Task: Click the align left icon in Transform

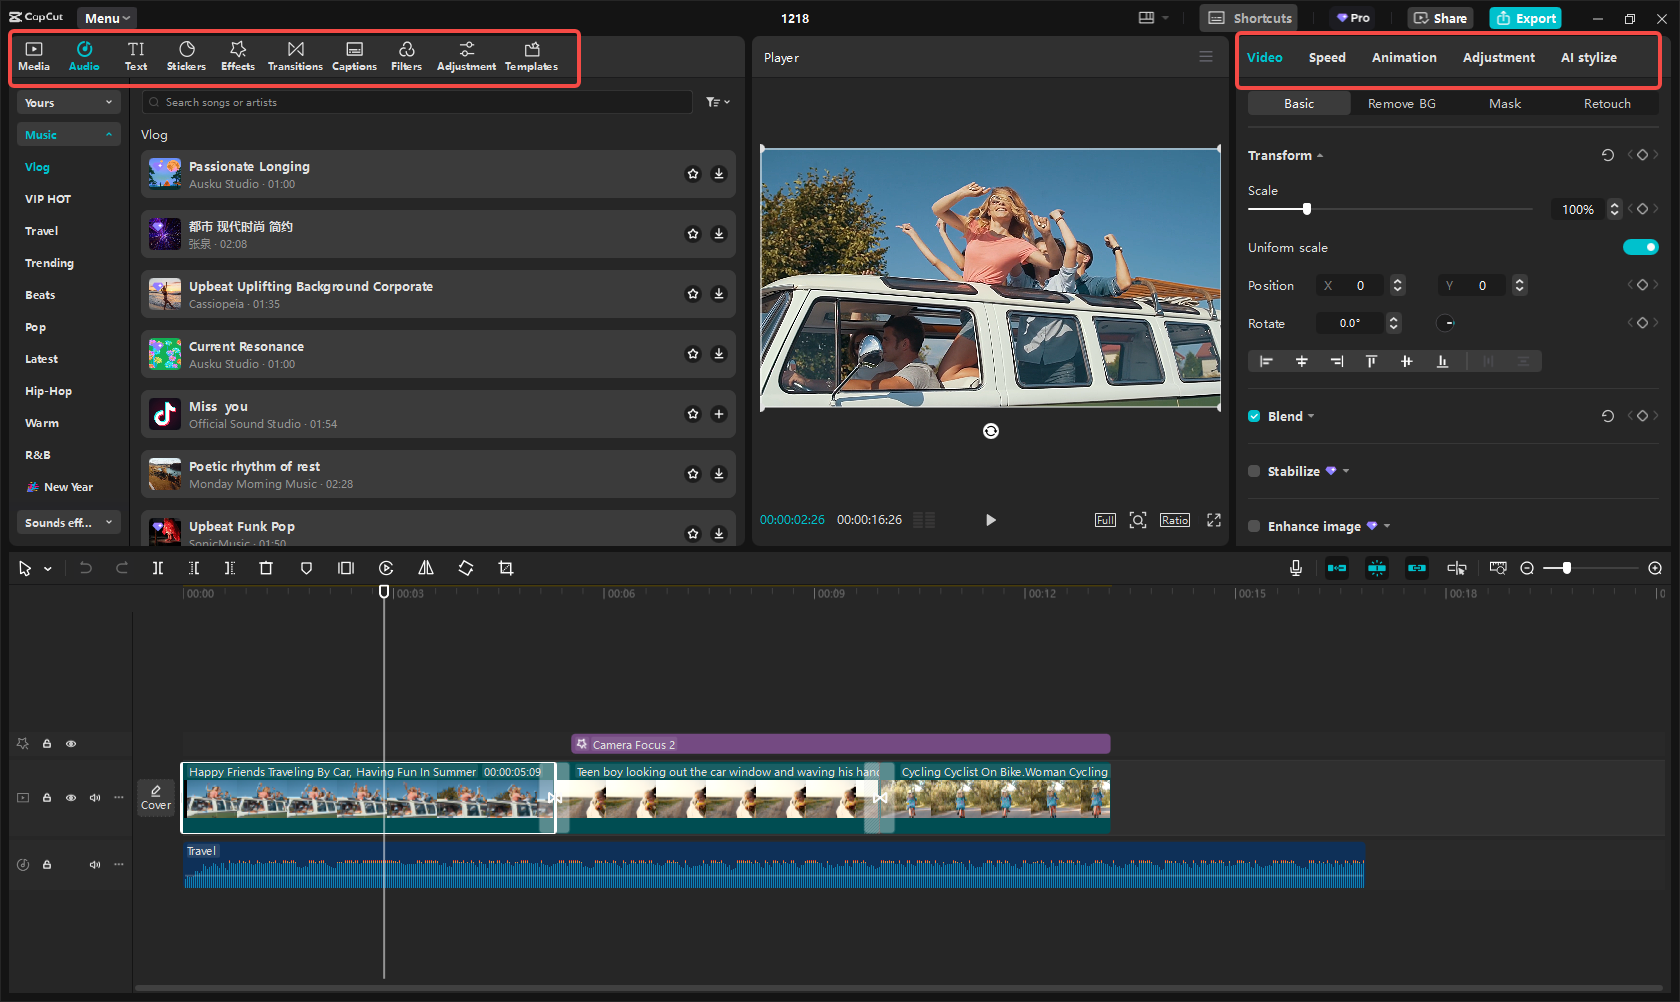Action: (x=1266, y=361)
